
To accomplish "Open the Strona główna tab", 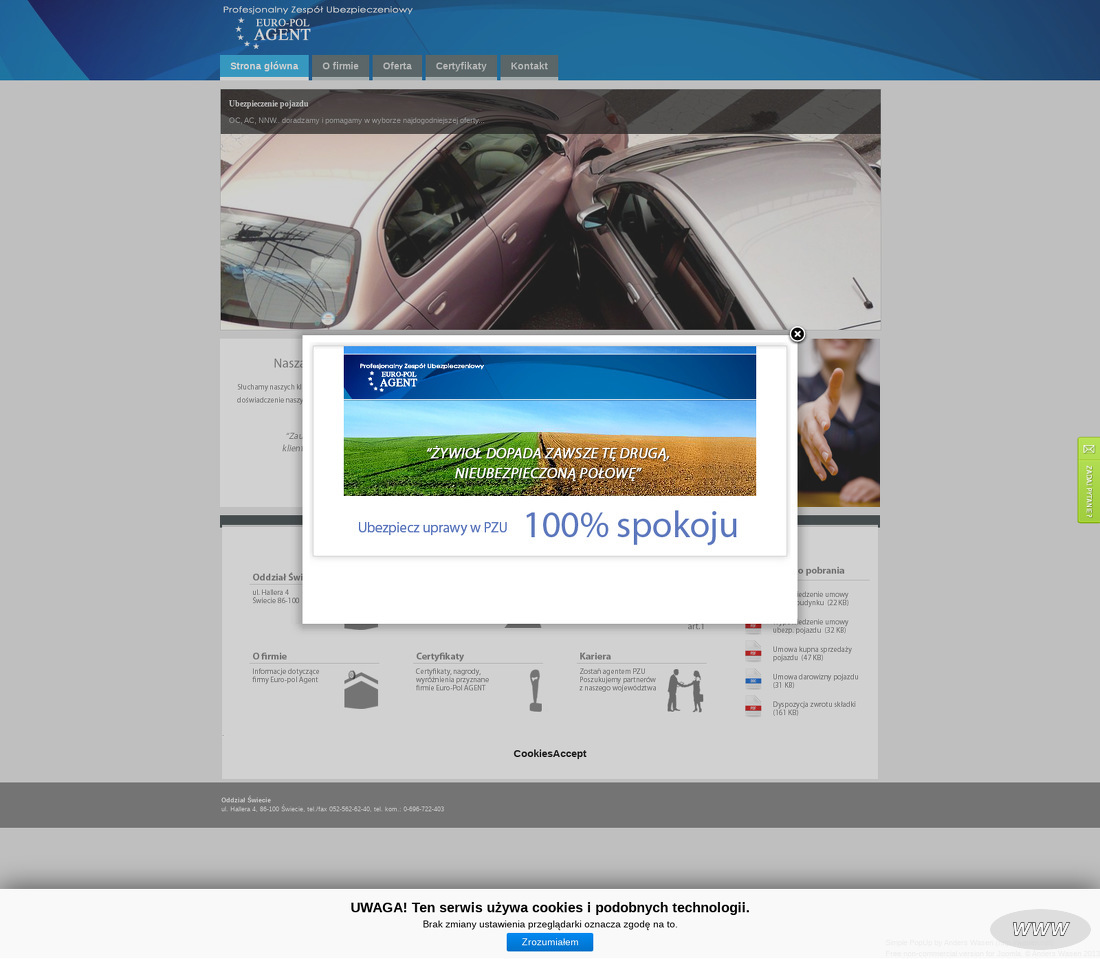I will [x=264, y=67].
